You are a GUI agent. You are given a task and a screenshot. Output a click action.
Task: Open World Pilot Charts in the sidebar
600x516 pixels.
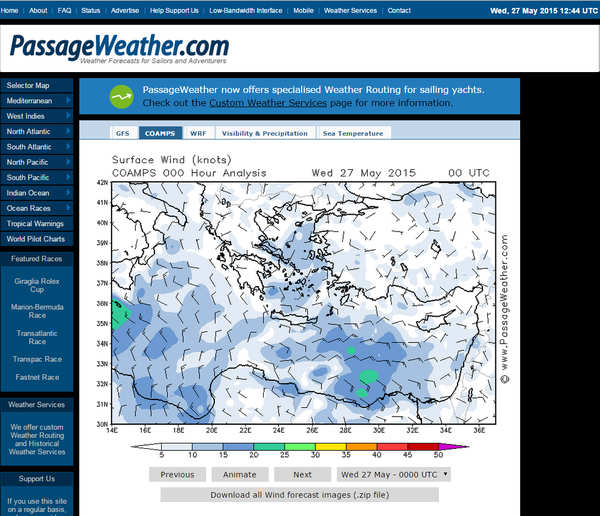(37, 239)
